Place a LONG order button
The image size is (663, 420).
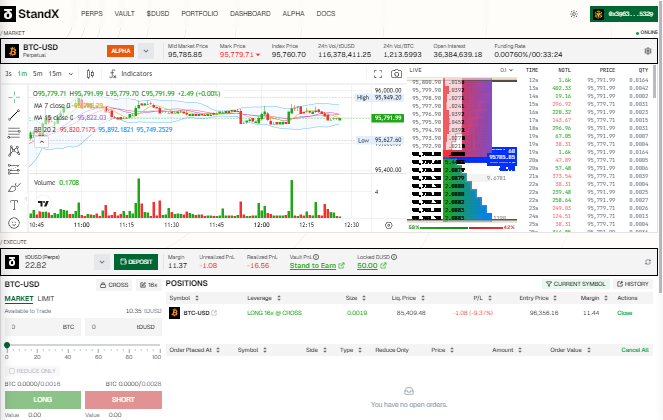[43, 400]
